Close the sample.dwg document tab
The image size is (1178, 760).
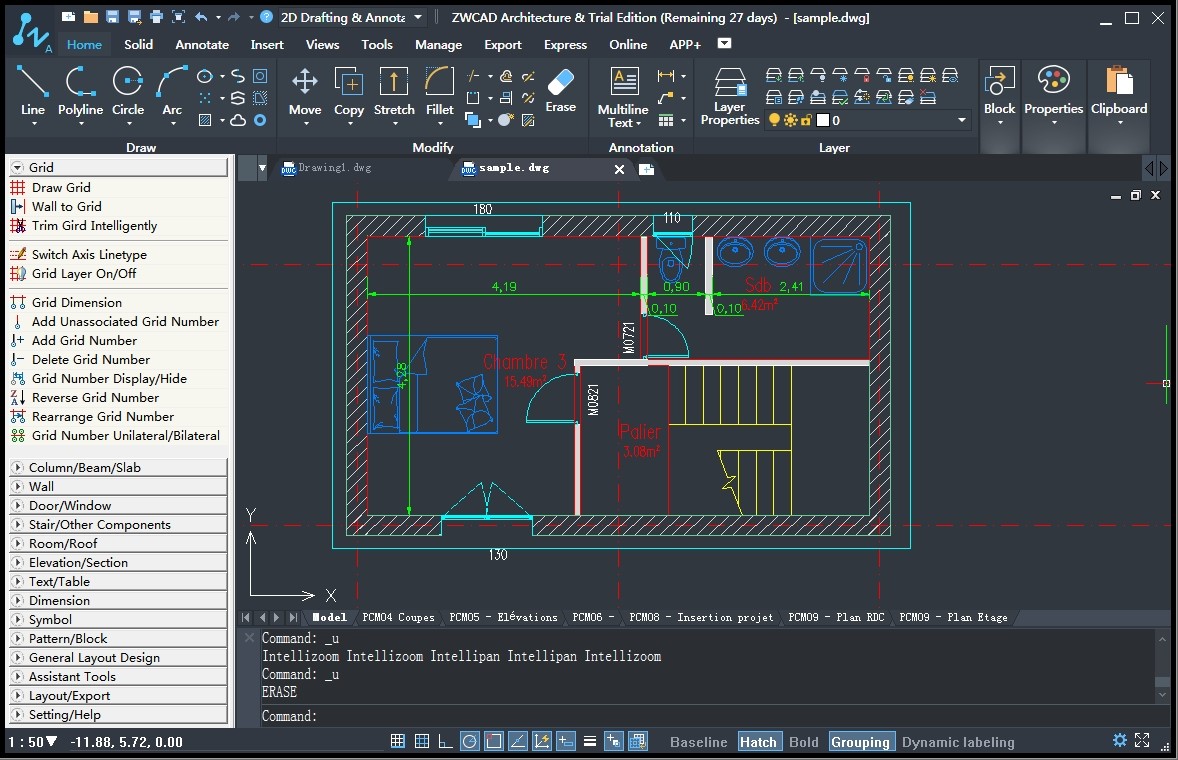(619, 169)
